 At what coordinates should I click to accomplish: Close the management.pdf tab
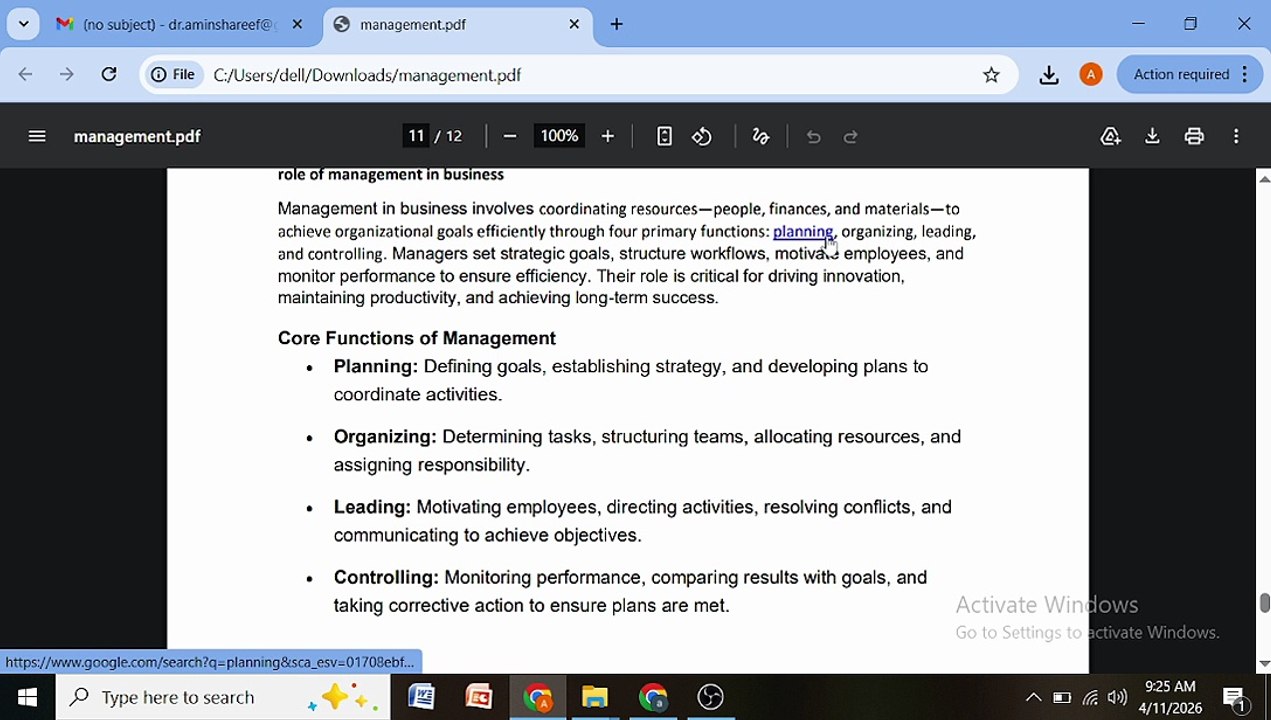pos(574,24)
